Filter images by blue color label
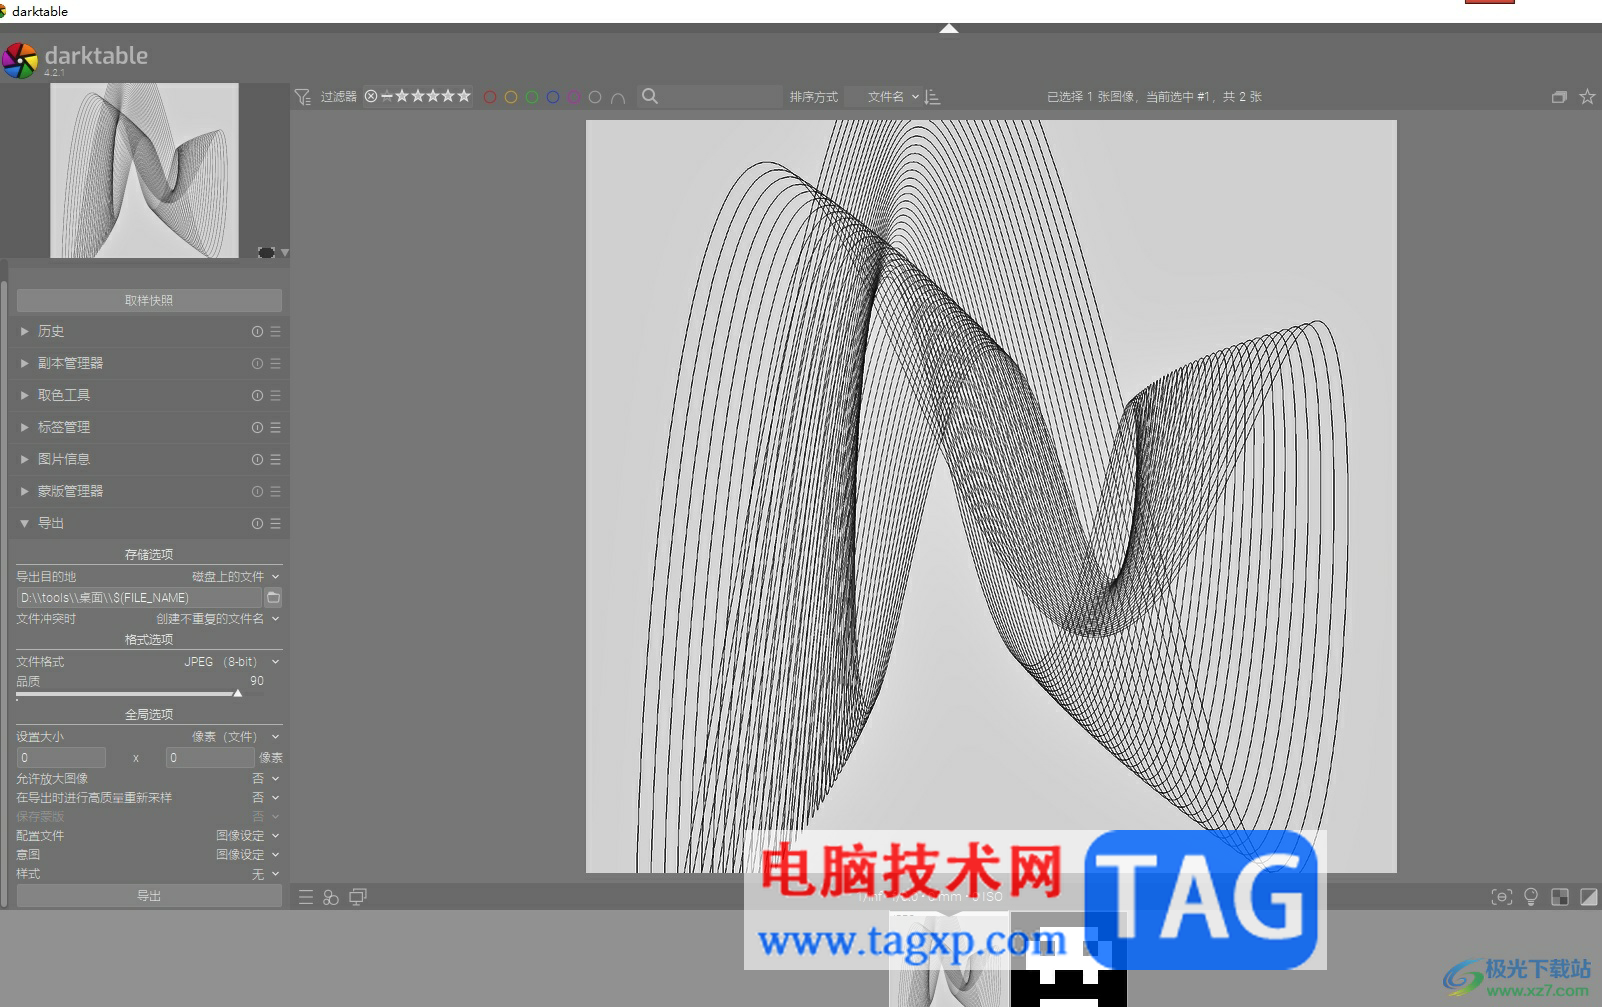1602x1007 pixels. click(552, 97)
